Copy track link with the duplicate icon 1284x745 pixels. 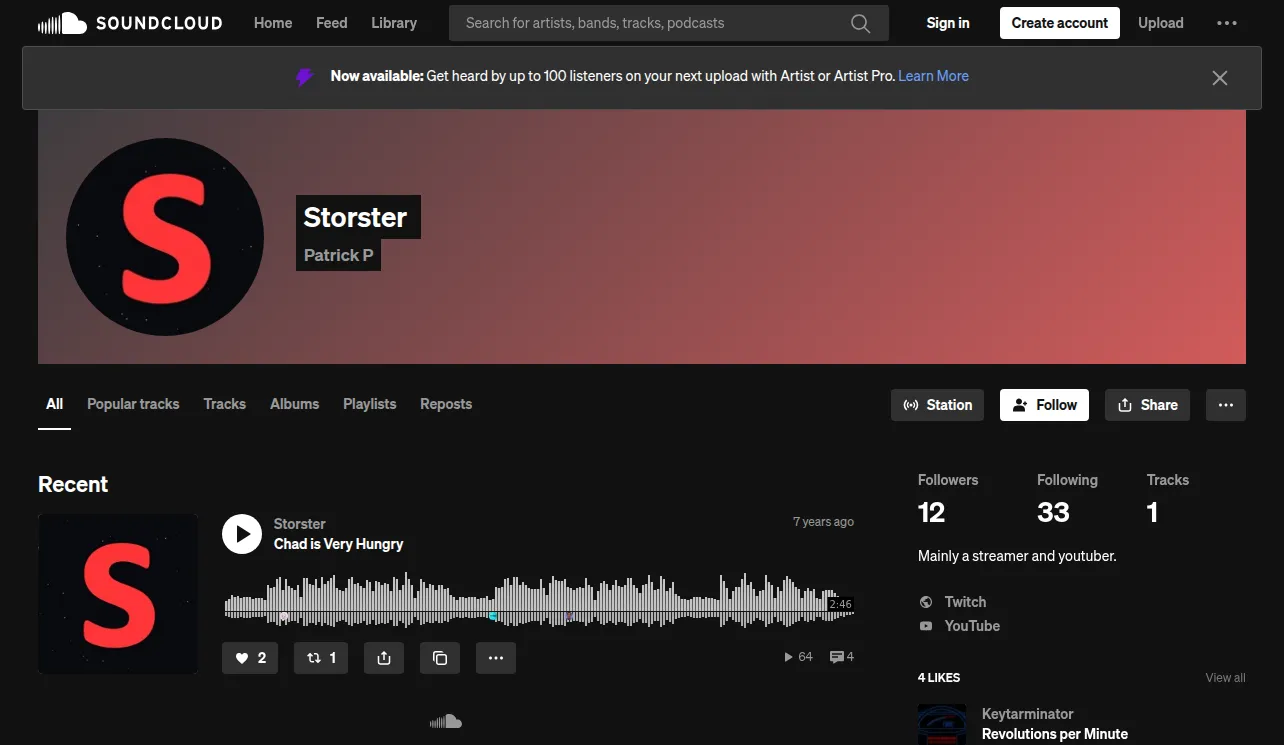(440, 657)
